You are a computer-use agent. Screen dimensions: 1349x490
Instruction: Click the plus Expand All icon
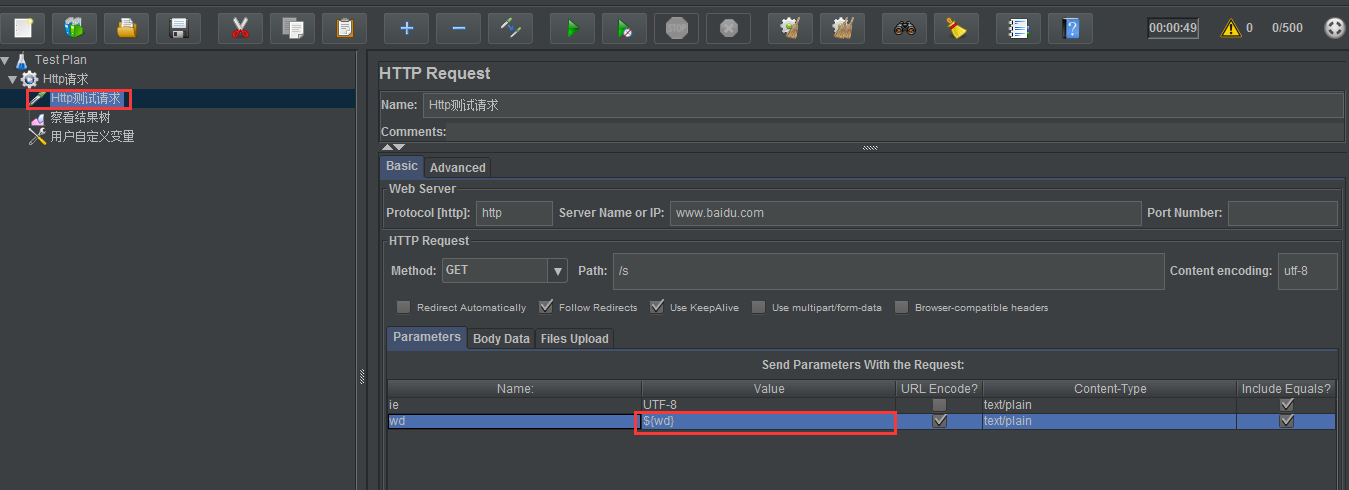(x=406, y=28)
